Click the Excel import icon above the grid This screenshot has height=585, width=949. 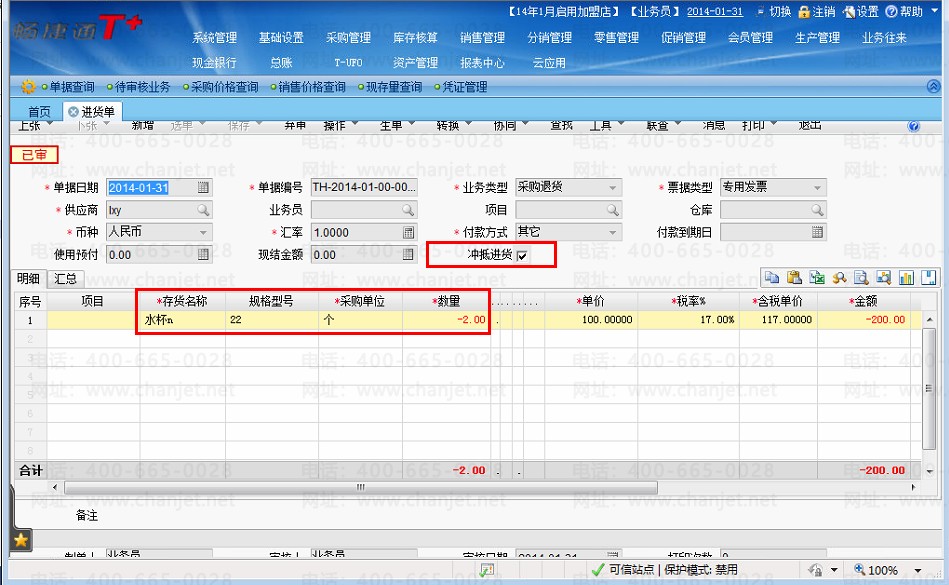coord(816,277)
